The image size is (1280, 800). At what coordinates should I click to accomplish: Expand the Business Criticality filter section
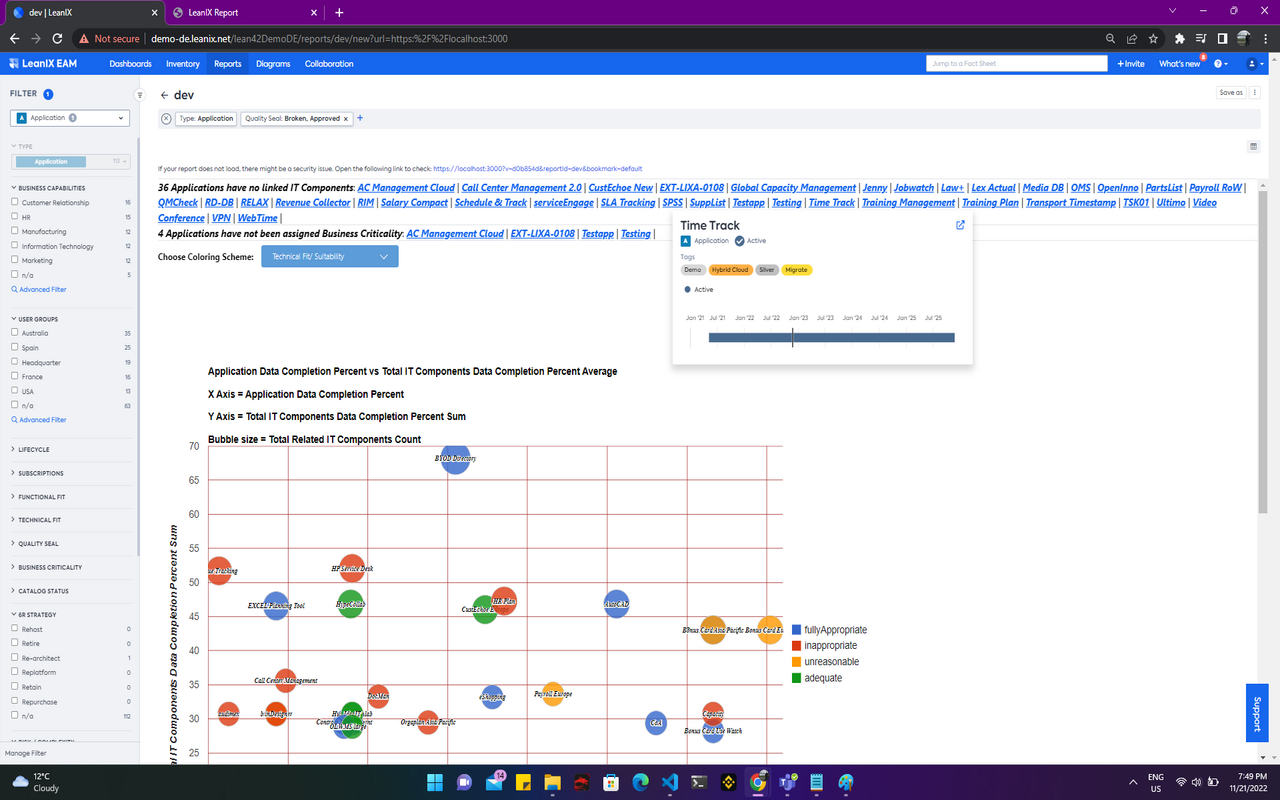47,567
